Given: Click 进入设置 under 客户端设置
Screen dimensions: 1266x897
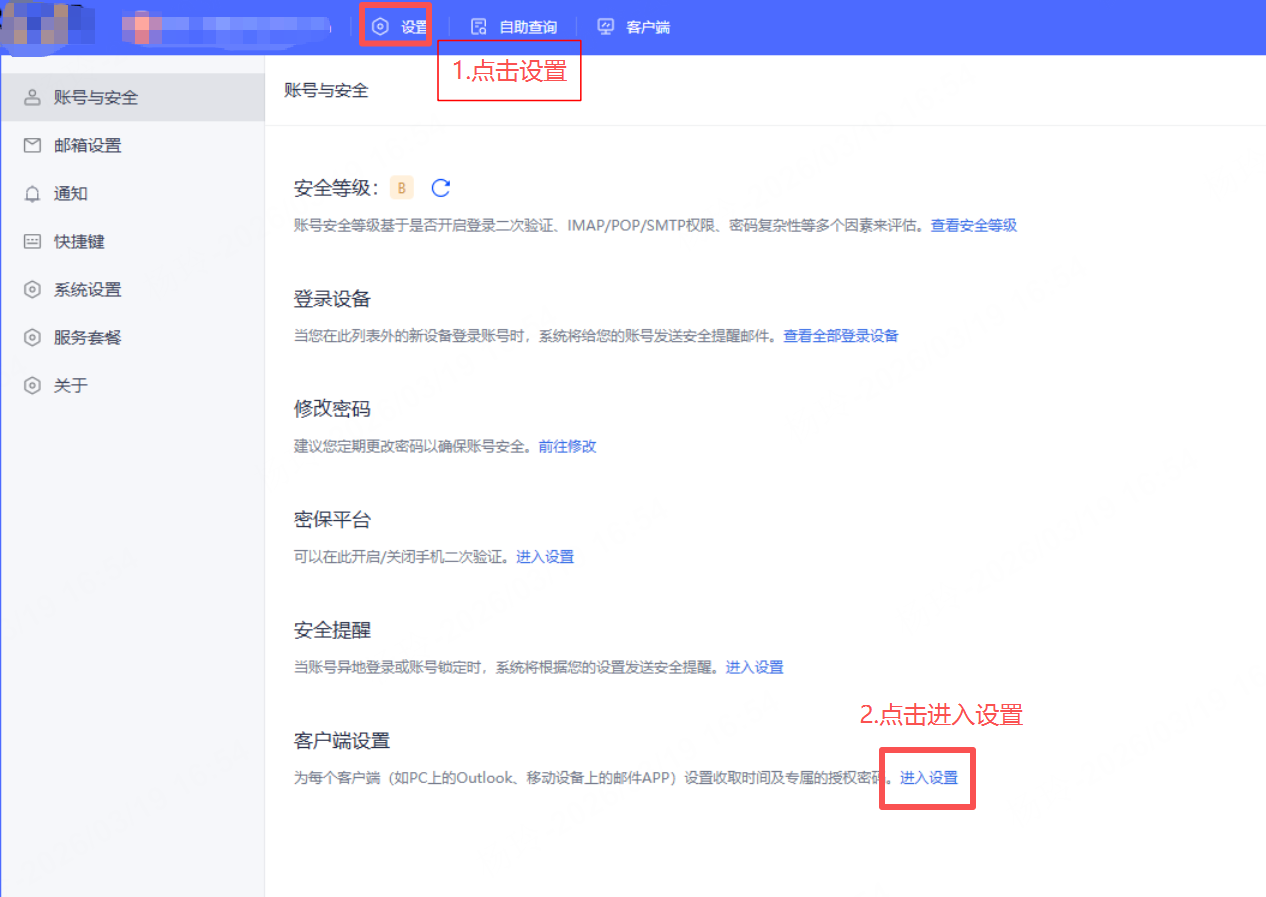Looking at the screenshot, I should [929, 777].
